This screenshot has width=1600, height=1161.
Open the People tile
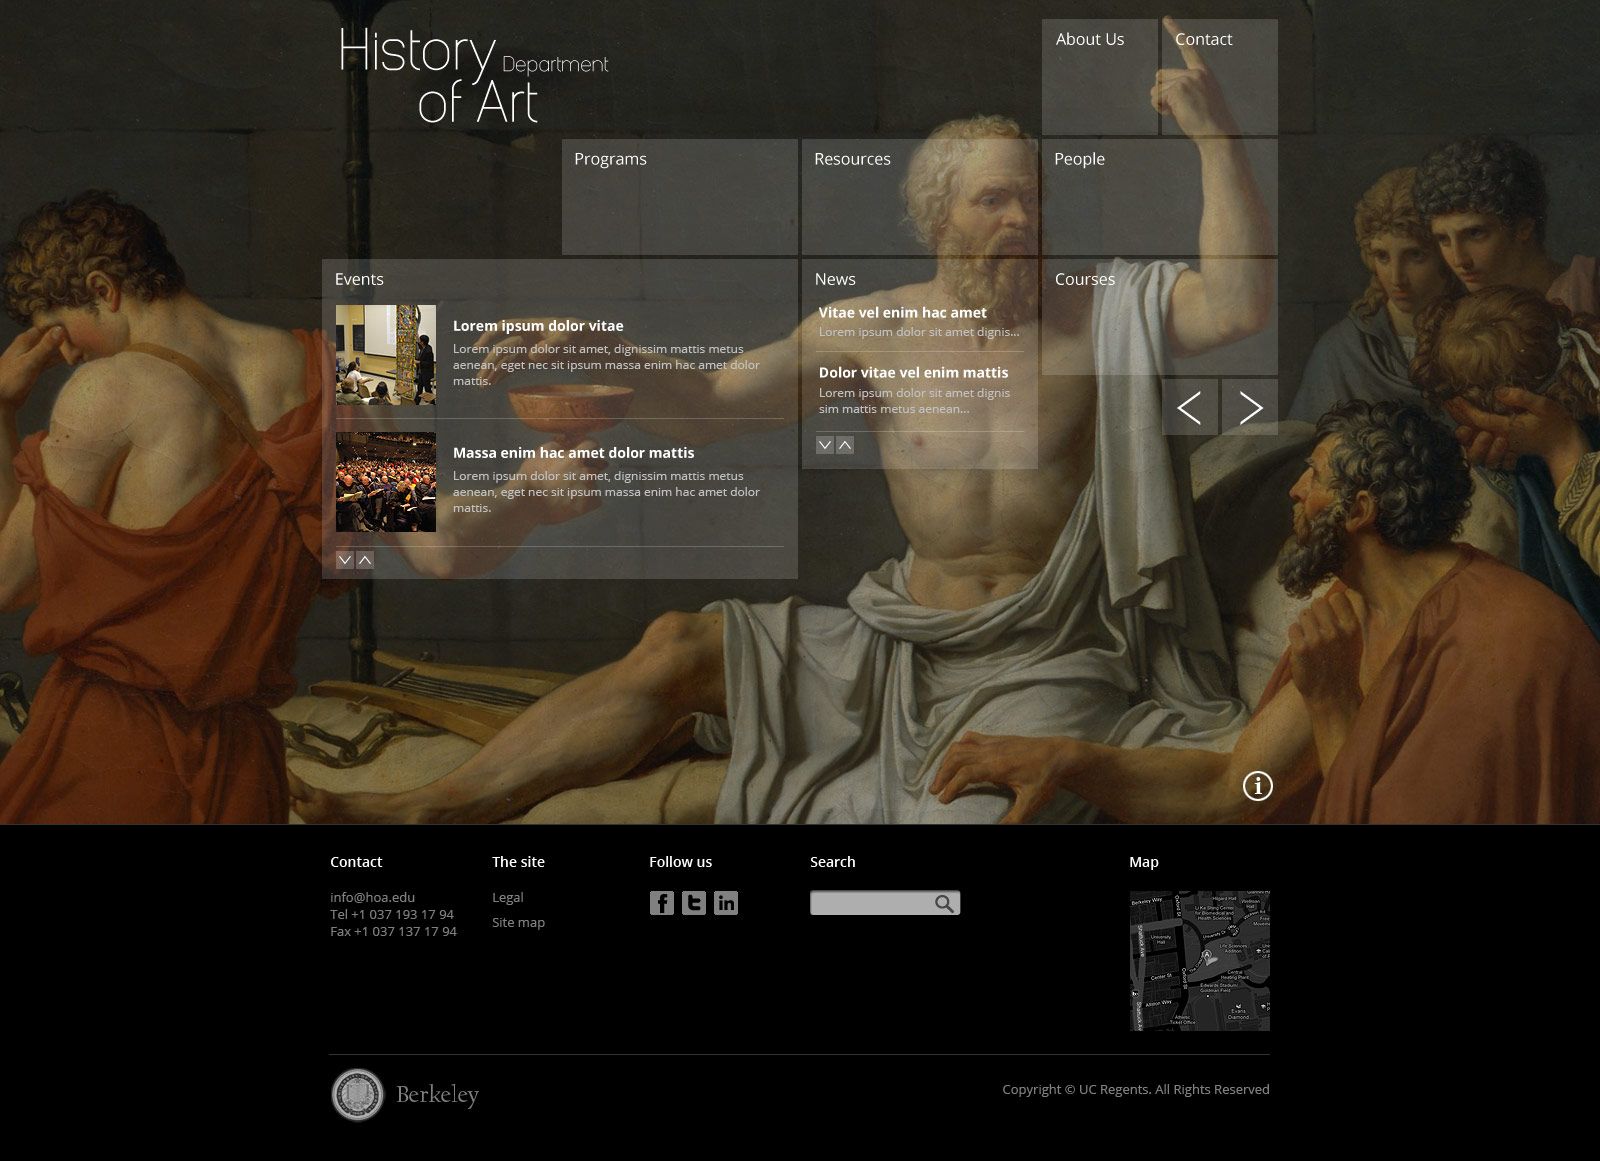point(1160,197)
